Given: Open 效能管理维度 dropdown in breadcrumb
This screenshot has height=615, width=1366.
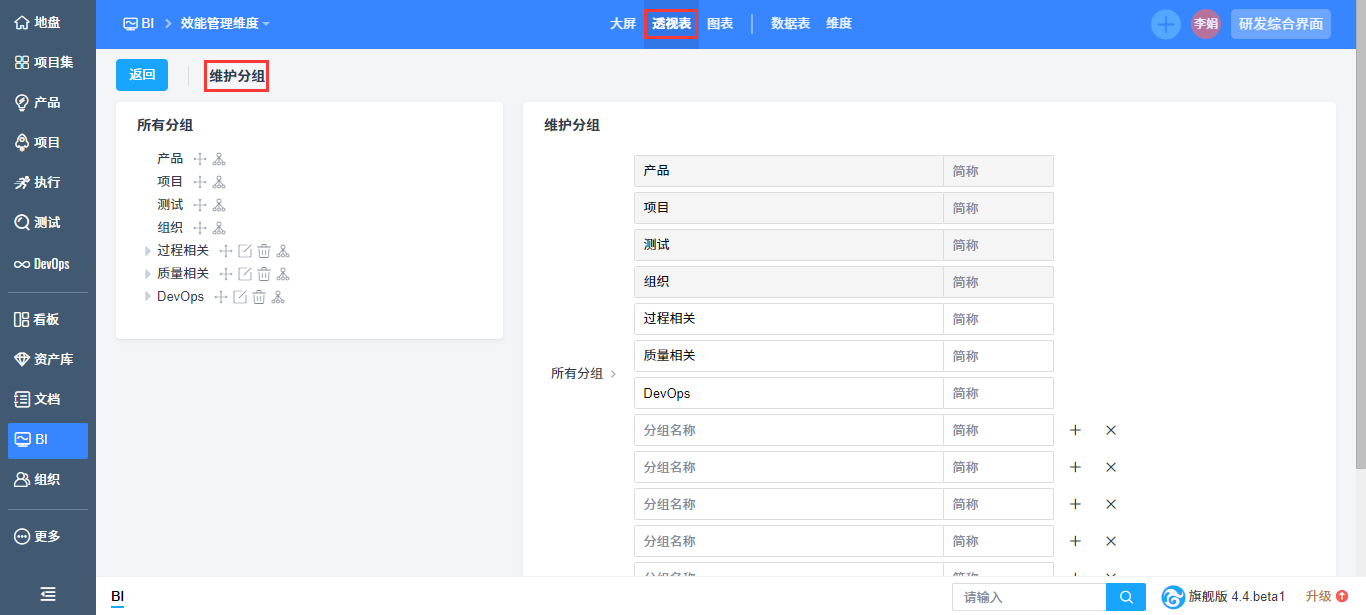Looking at the screenshot, I should pyautogui.click(x=225, y=23).
